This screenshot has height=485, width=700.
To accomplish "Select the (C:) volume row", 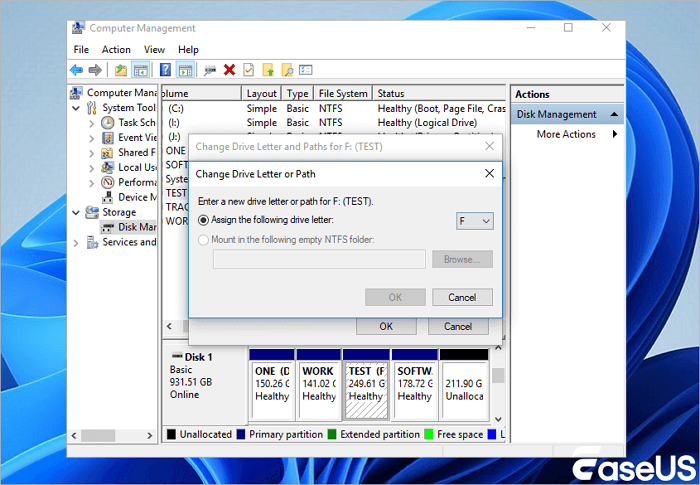I will [333, 109].
